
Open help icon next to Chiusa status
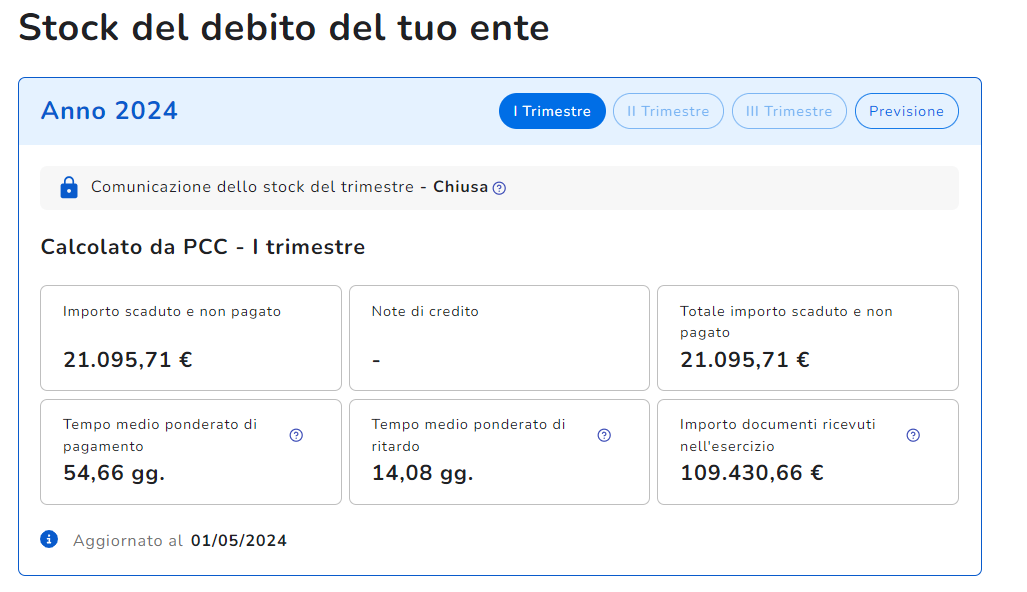click(499, 188)
